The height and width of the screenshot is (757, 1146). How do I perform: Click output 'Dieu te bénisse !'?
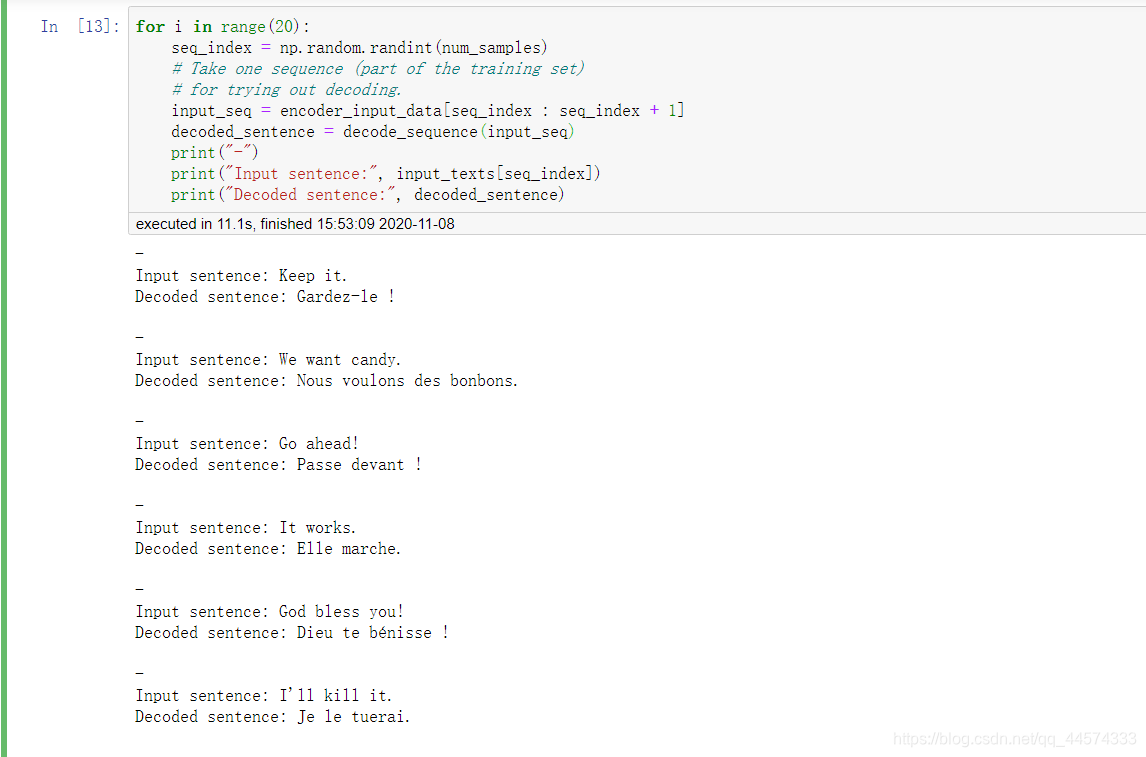pyautogui.click(x=373, y=633)
